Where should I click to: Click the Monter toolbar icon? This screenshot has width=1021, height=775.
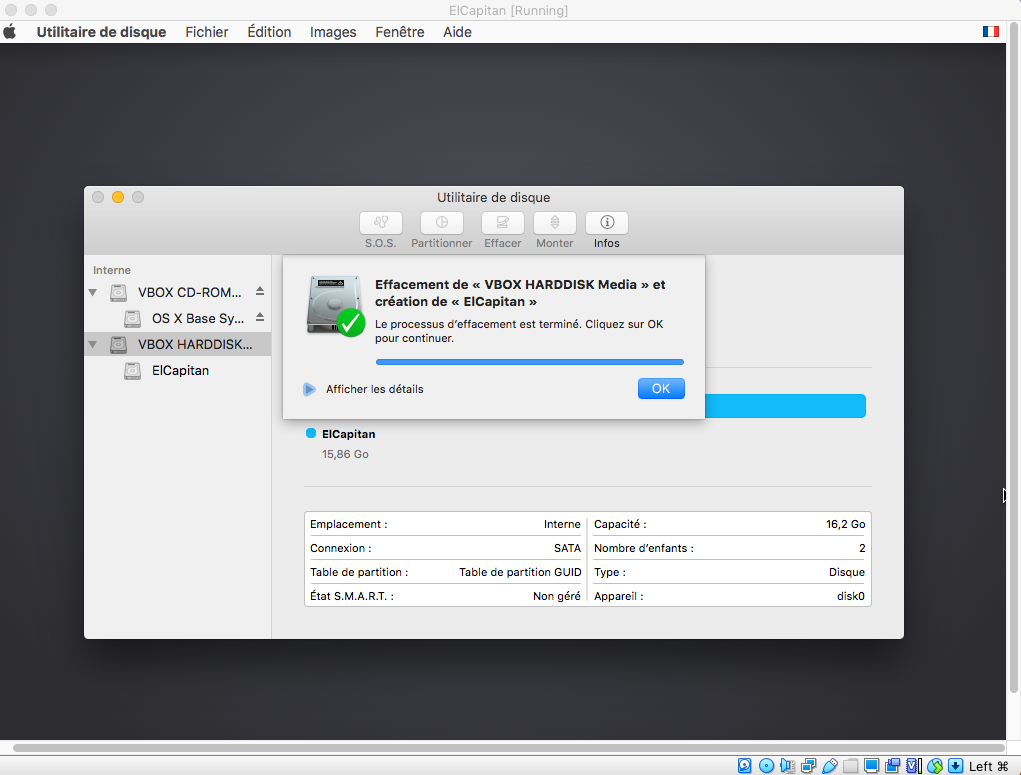coord(555,223)
